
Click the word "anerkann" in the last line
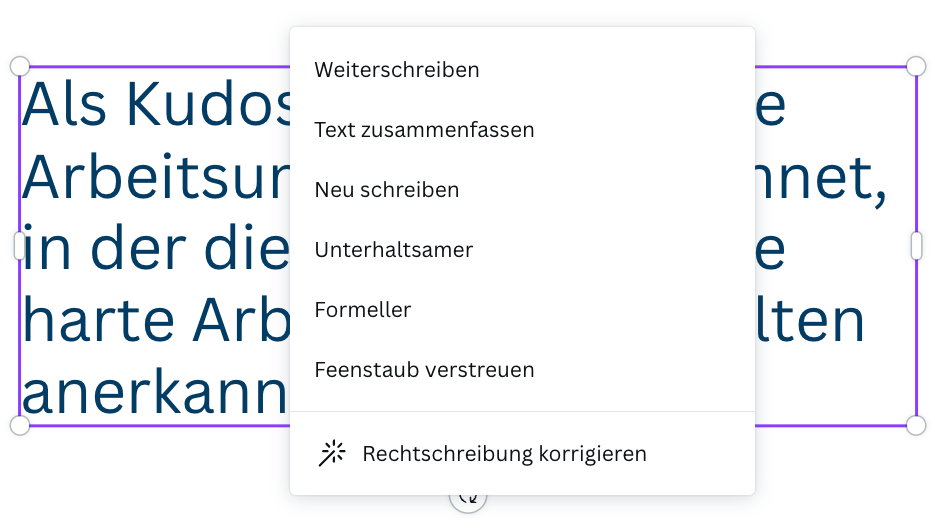coord(155,393)
